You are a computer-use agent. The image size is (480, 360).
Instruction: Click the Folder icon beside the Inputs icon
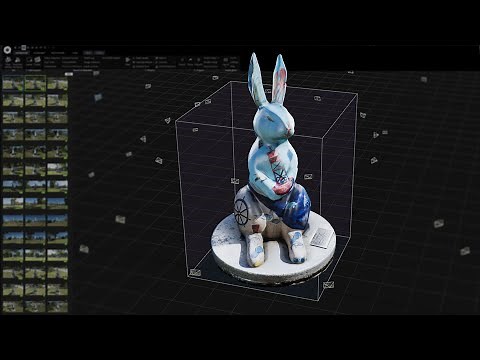[37, 59]
